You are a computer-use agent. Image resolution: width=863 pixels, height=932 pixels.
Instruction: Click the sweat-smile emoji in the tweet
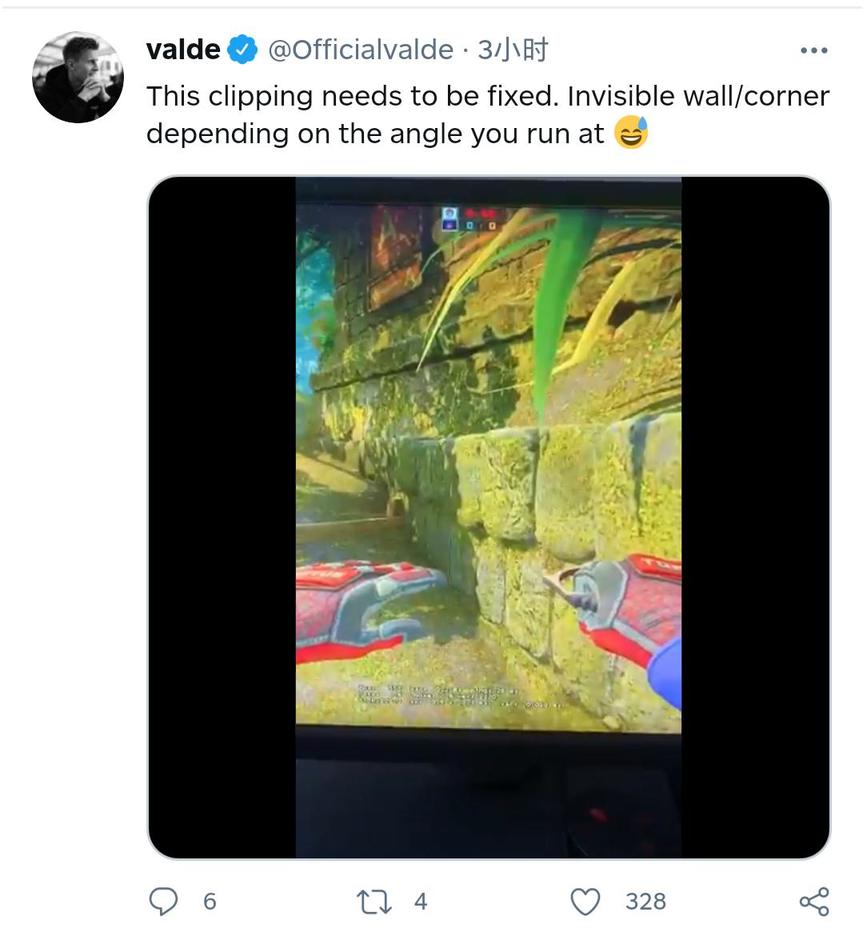coord(631,131)
